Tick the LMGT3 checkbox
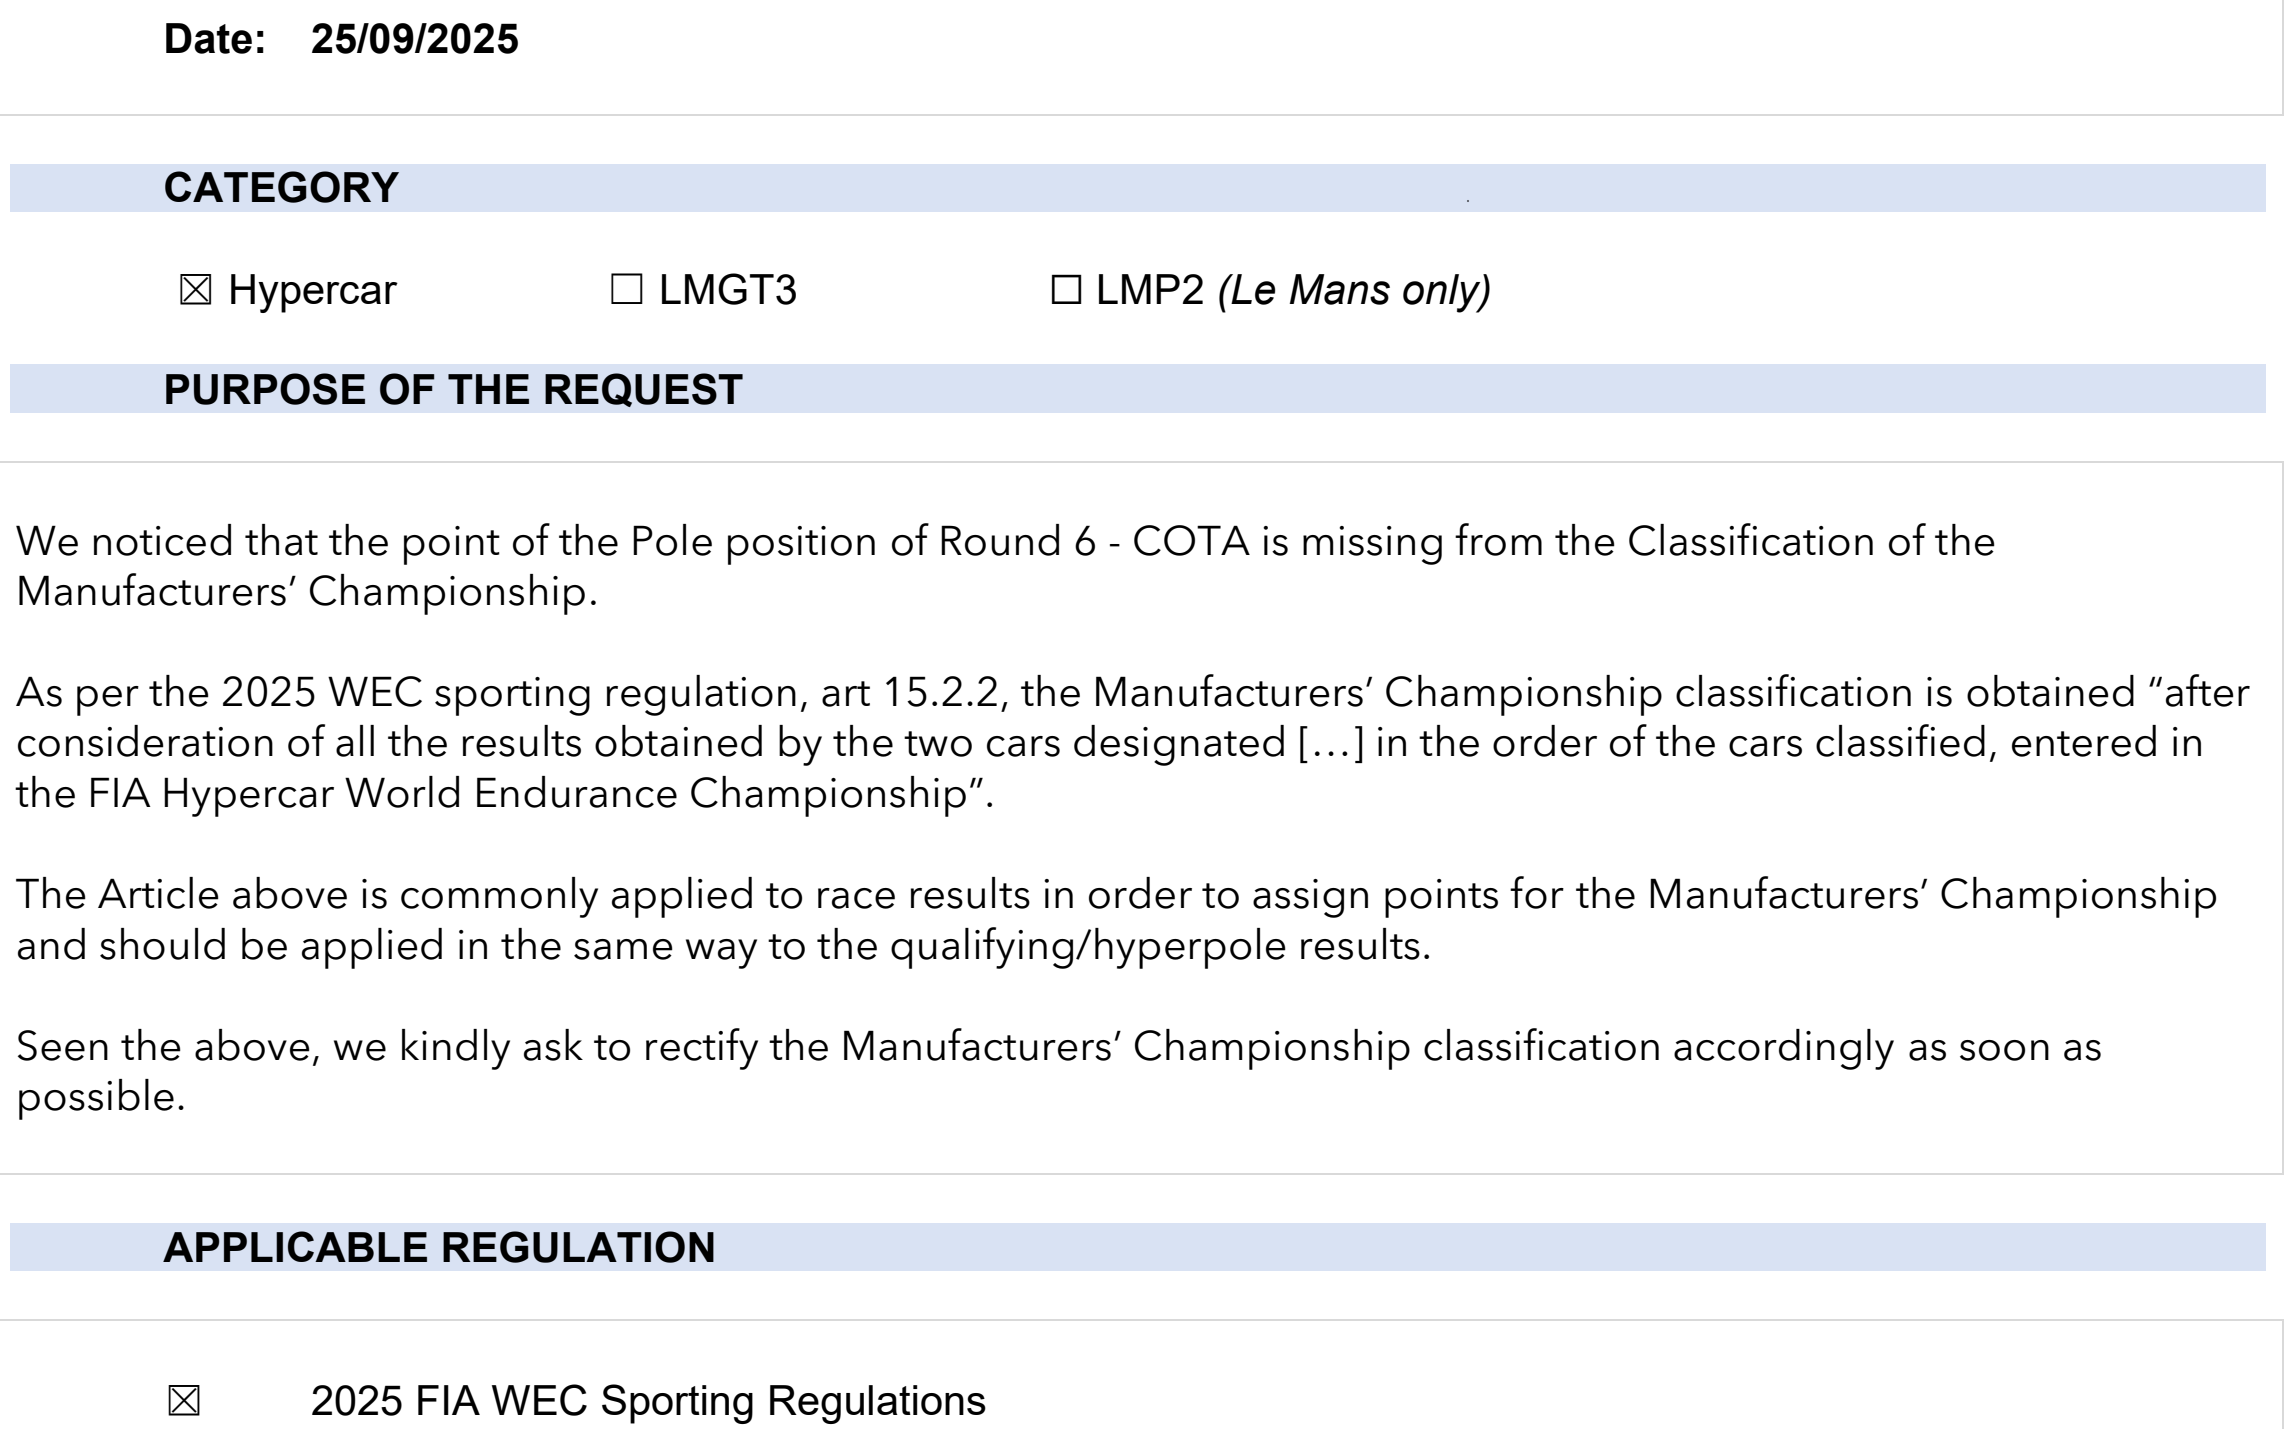Screen dimensions: 2286x1429 coord(626,291)
